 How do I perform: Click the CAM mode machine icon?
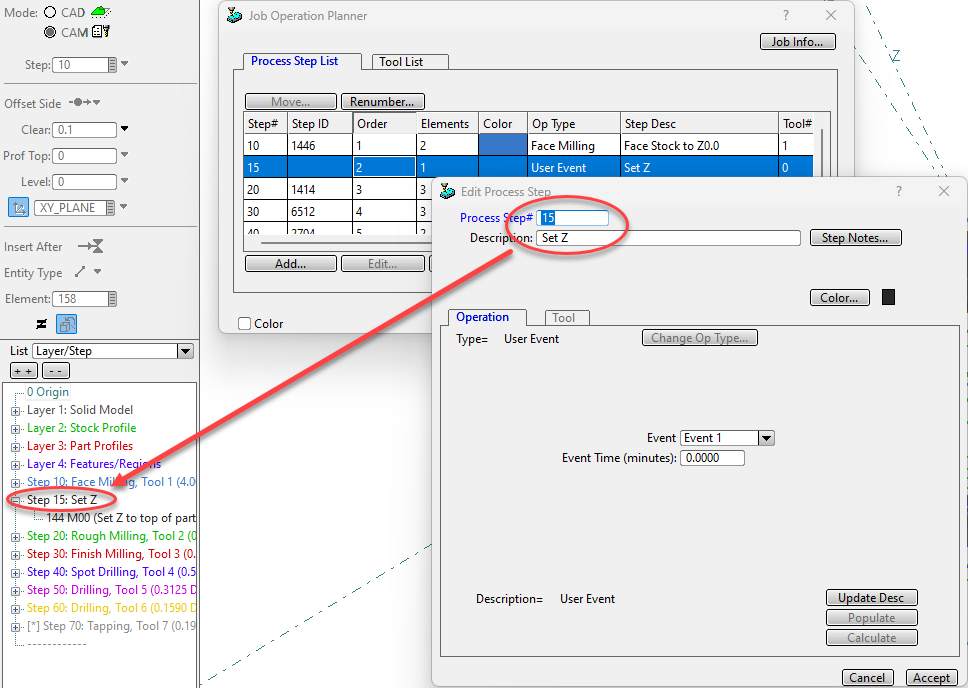(x=100, y=32)
